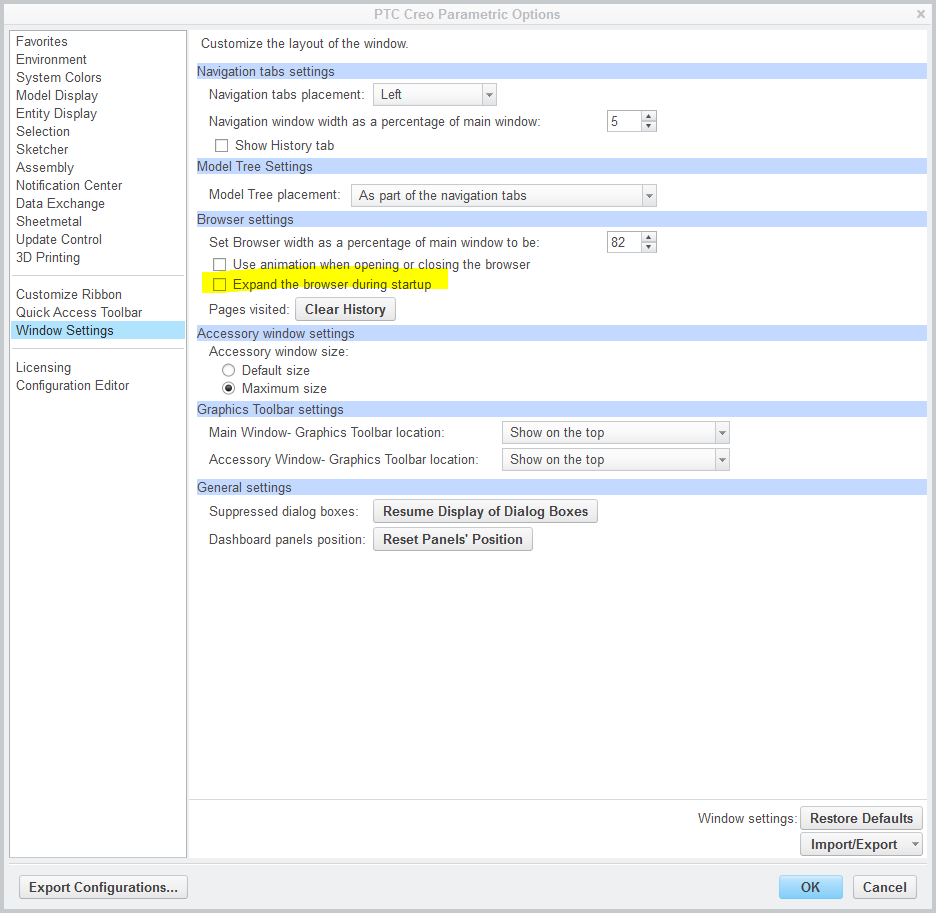Open Customize Ribbon category
The image size is (936, 913).
coord(69,294)
